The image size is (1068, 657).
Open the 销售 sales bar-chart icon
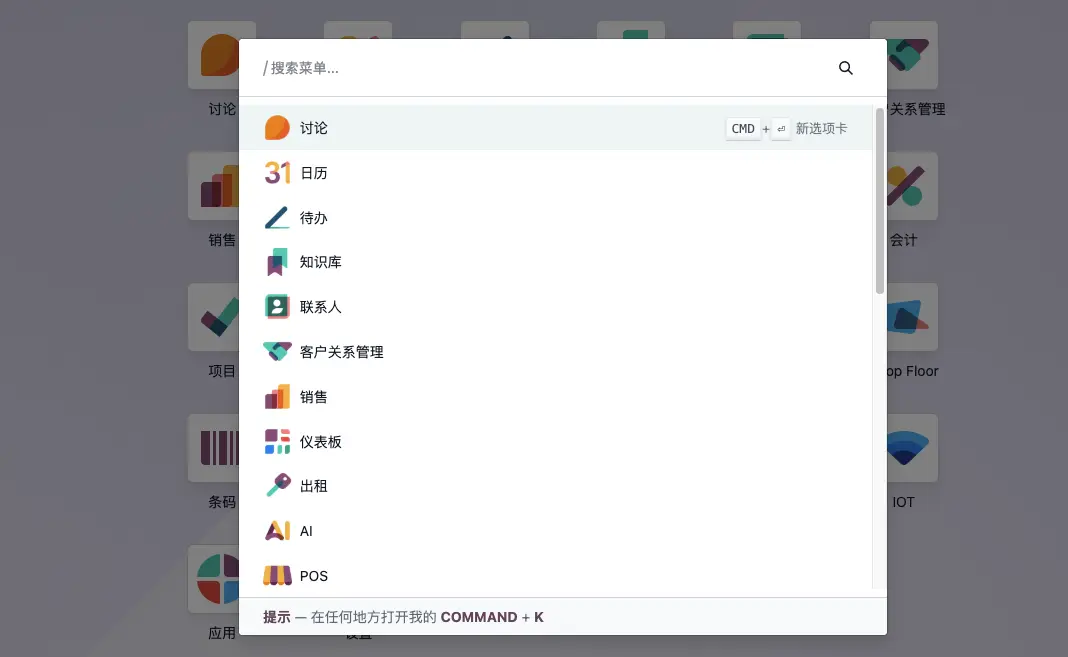(276, 396)
